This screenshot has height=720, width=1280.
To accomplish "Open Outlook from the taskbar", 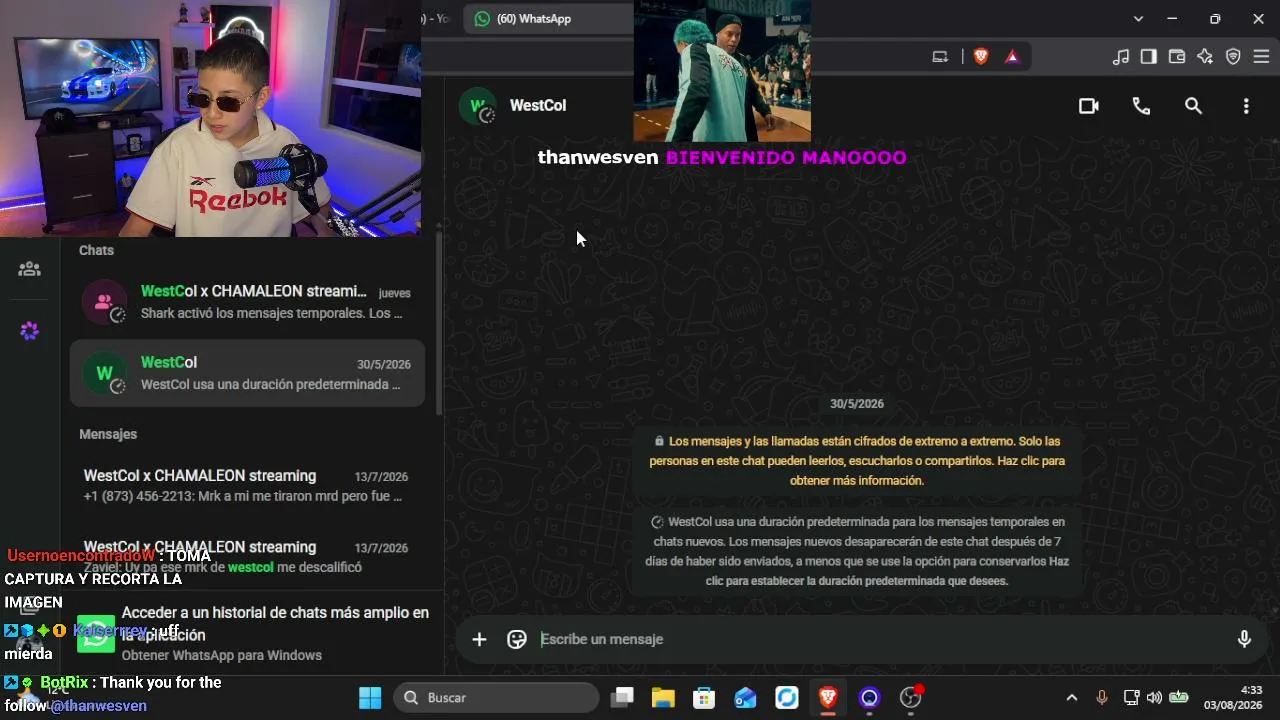I will (x=746, y=698).
